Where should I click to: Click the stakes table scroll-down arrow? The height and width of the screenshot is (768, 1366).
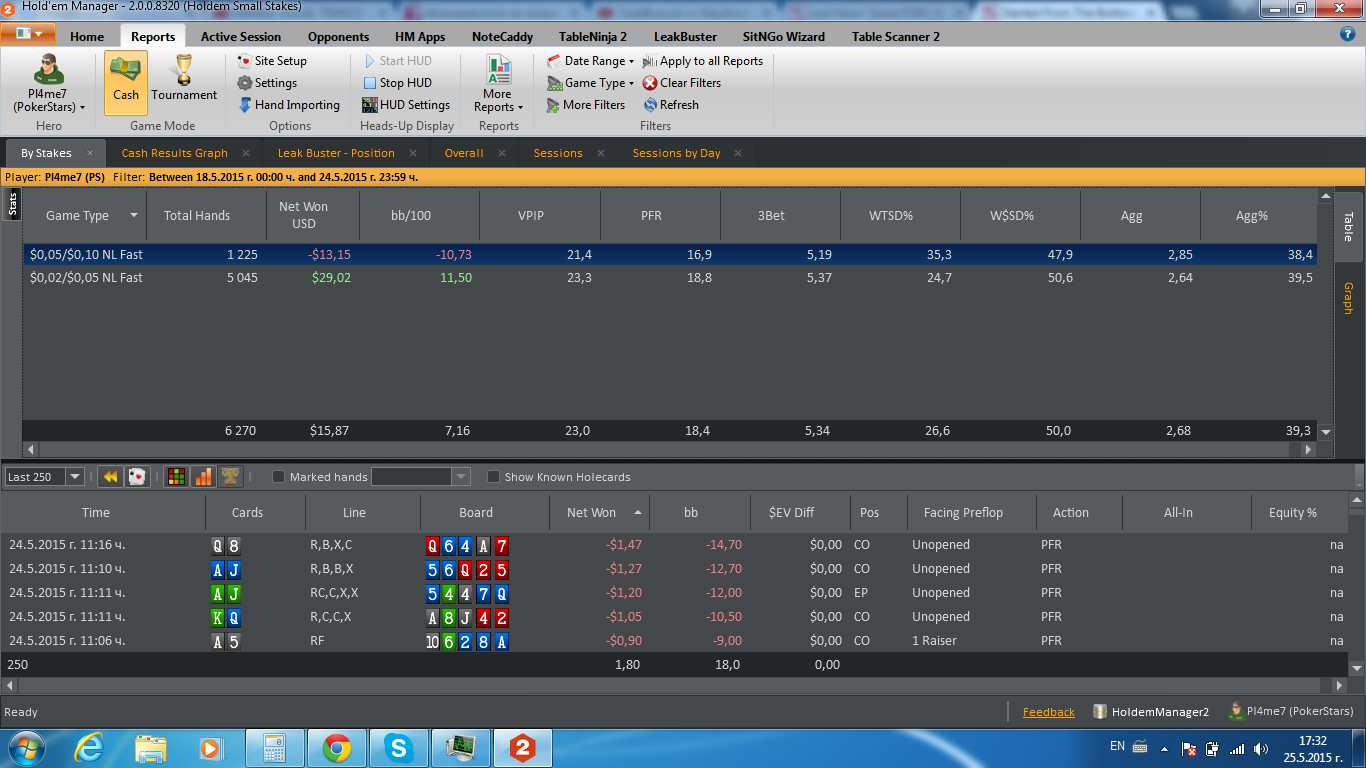point(1327,432)
